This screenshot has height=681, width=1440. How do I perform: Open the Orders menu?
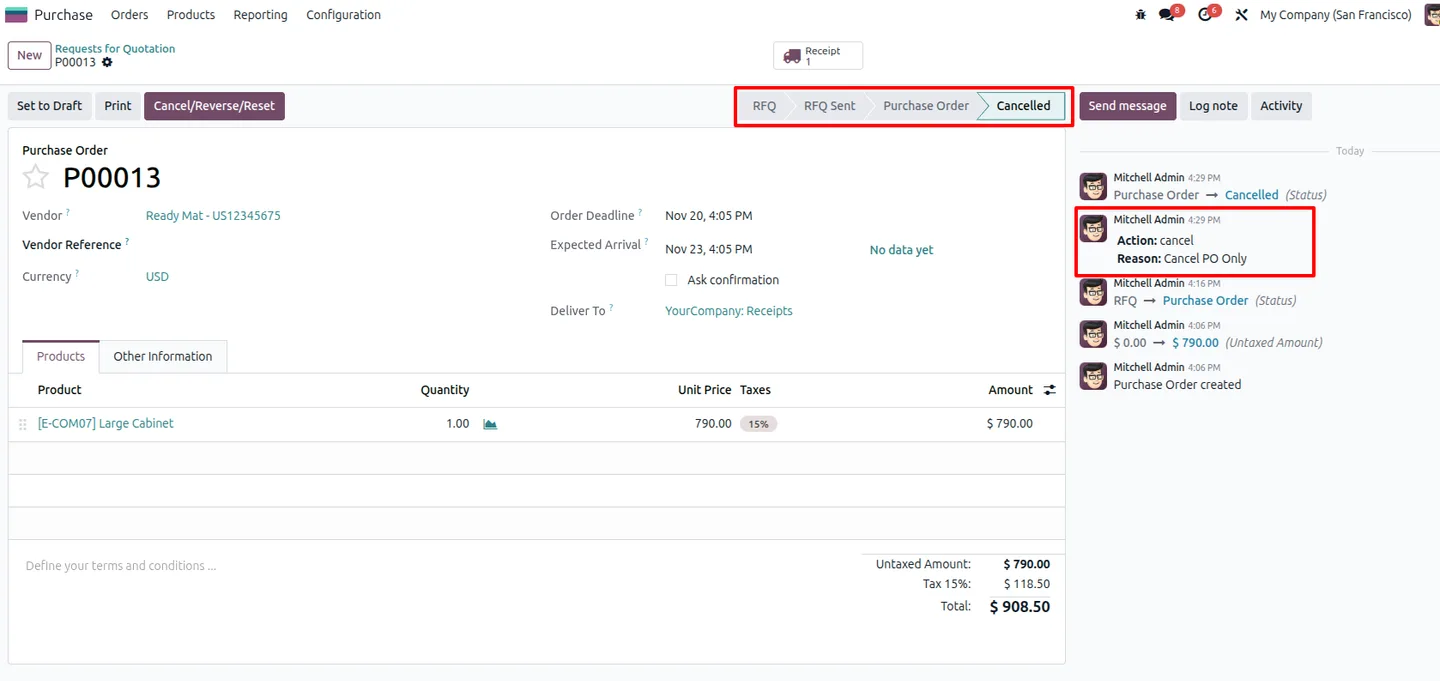pyautogui.click(x=130, y=15)
